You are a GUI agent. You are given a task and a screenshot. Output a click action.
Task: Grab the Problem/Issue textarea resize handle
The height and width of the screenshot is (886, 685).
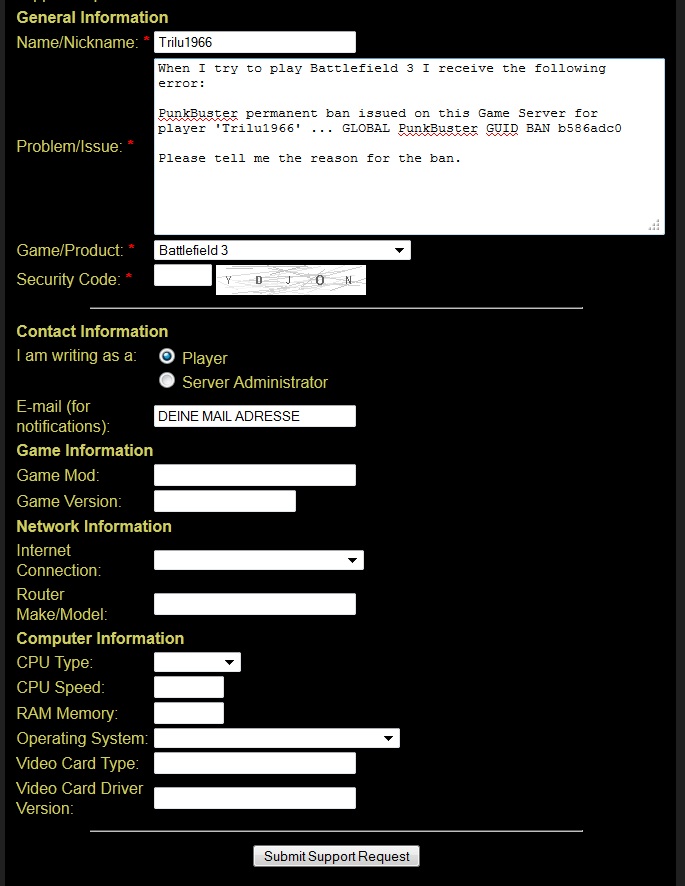[x=656, y=226]
